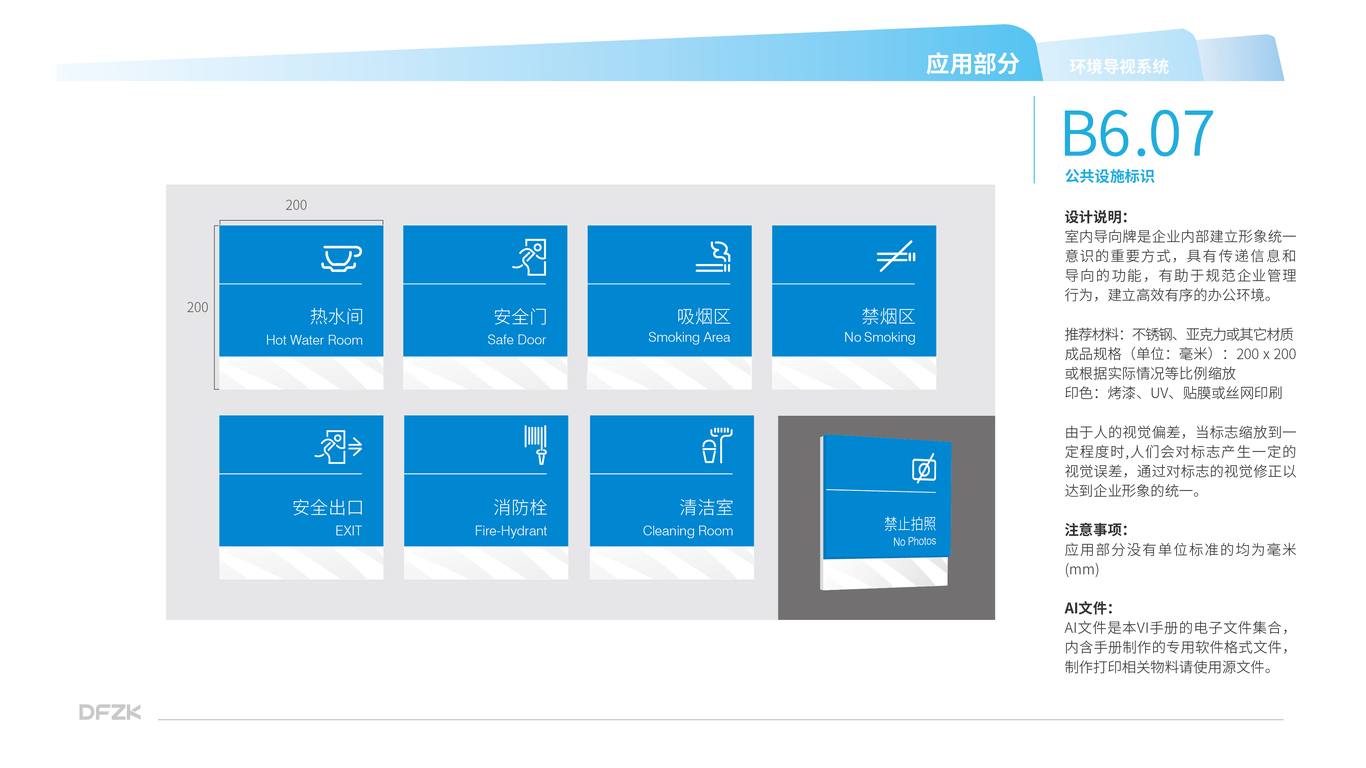The height and width of the screenshot is (768, 1366).
Task: Click the exit arrow icon on EXIT sign
Action: click(x=338, y=447)
